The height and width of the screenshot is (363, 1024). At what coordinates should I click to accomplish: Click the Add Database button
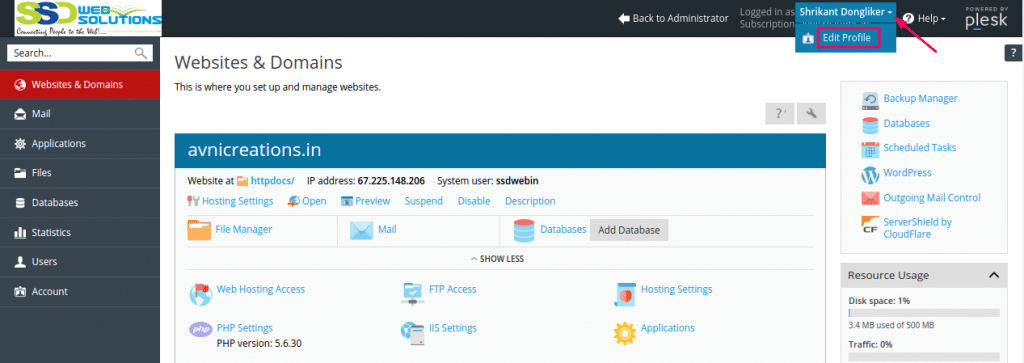pos(629,230)
